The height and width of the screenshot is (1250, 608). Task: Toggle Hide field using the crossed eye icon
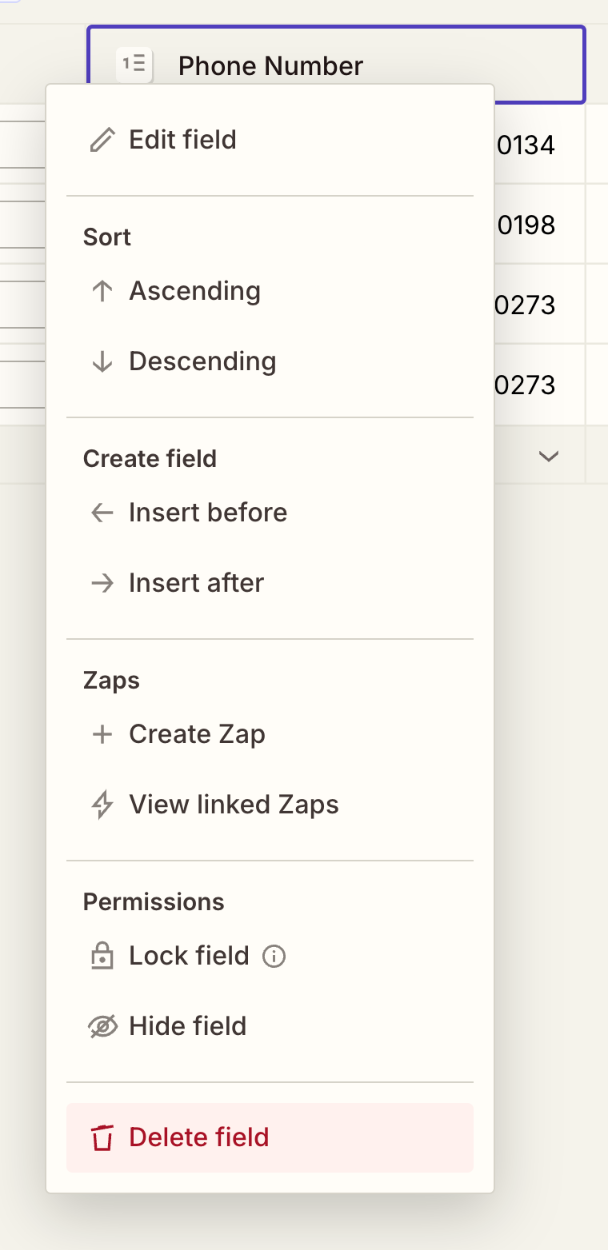[x=101, y=1025]
